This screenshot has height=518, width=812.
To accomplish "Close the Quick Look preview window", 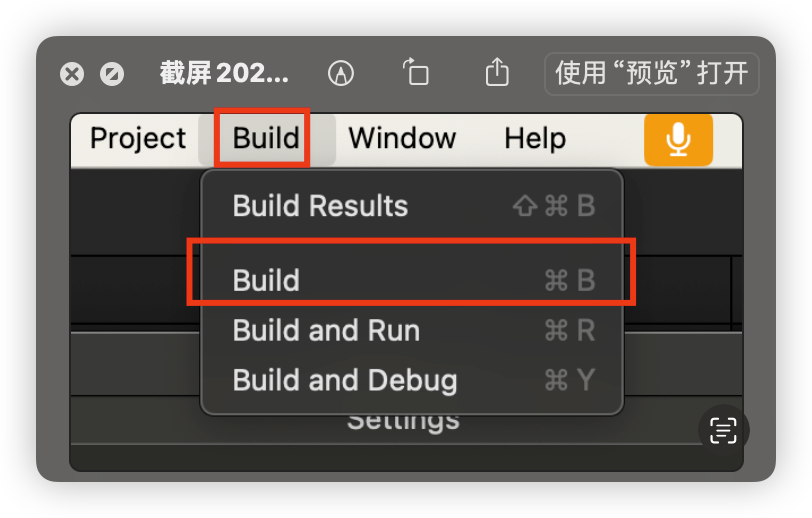I will (x=72, y=74).
